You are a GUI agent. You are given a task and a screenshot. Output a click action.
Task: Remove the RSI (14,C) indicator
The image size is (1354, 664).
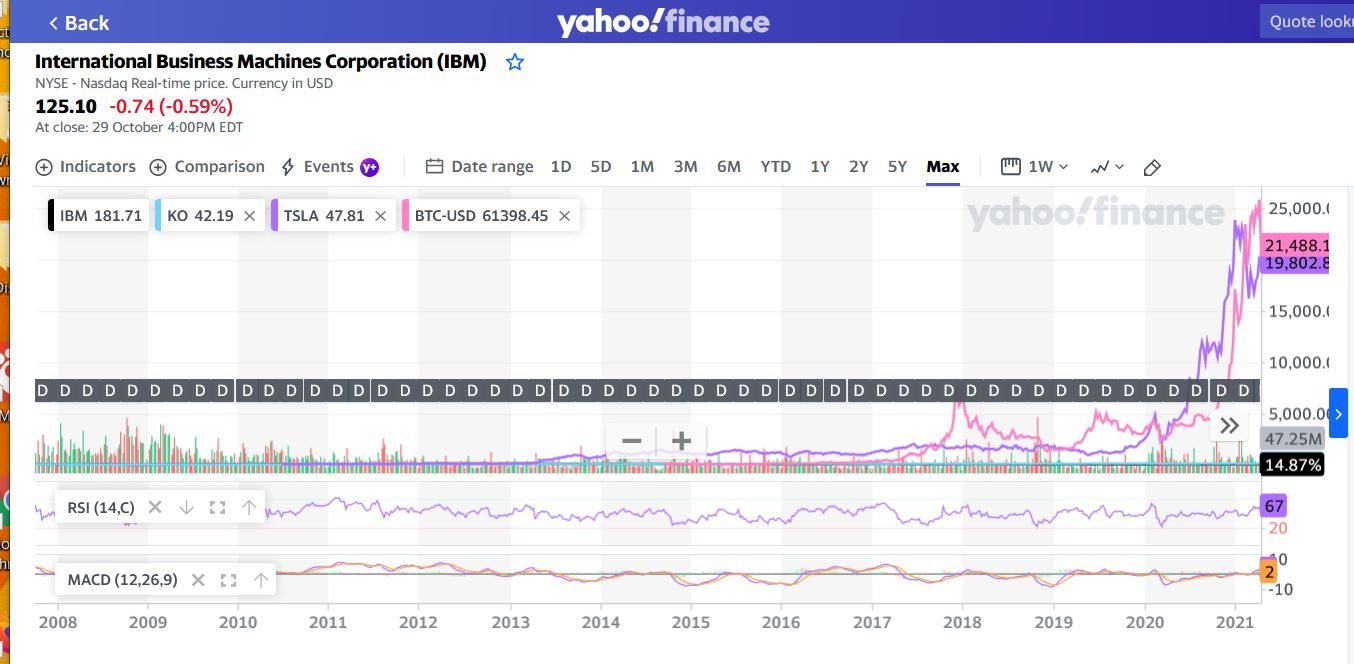tap(155, 507)
